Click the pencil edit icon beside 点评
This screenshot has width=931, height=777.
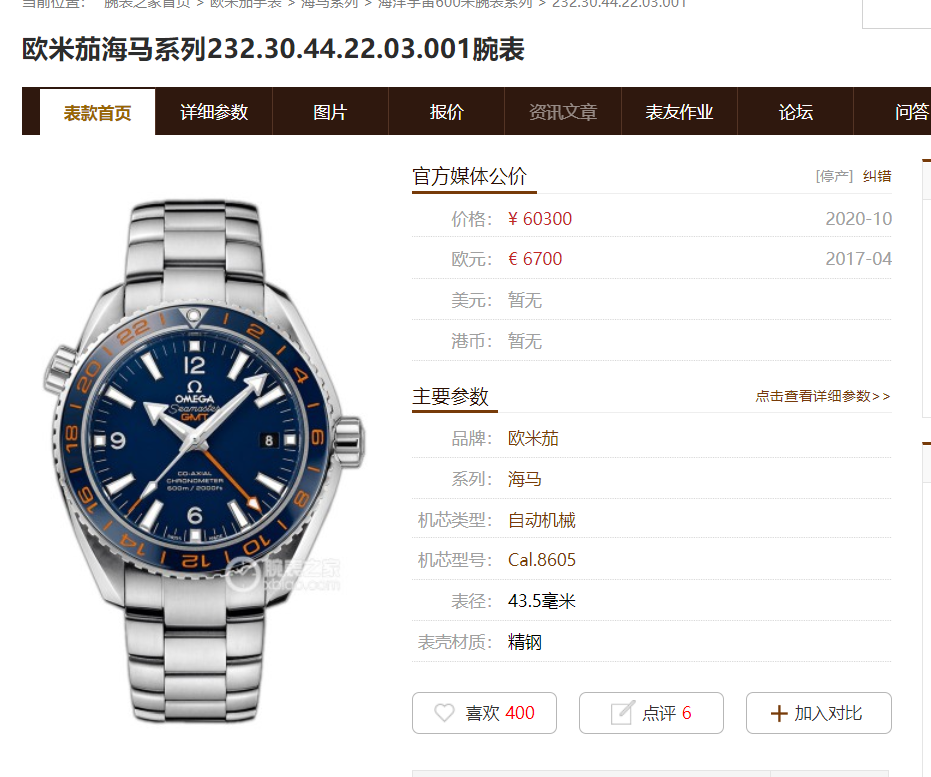point(622,713)
